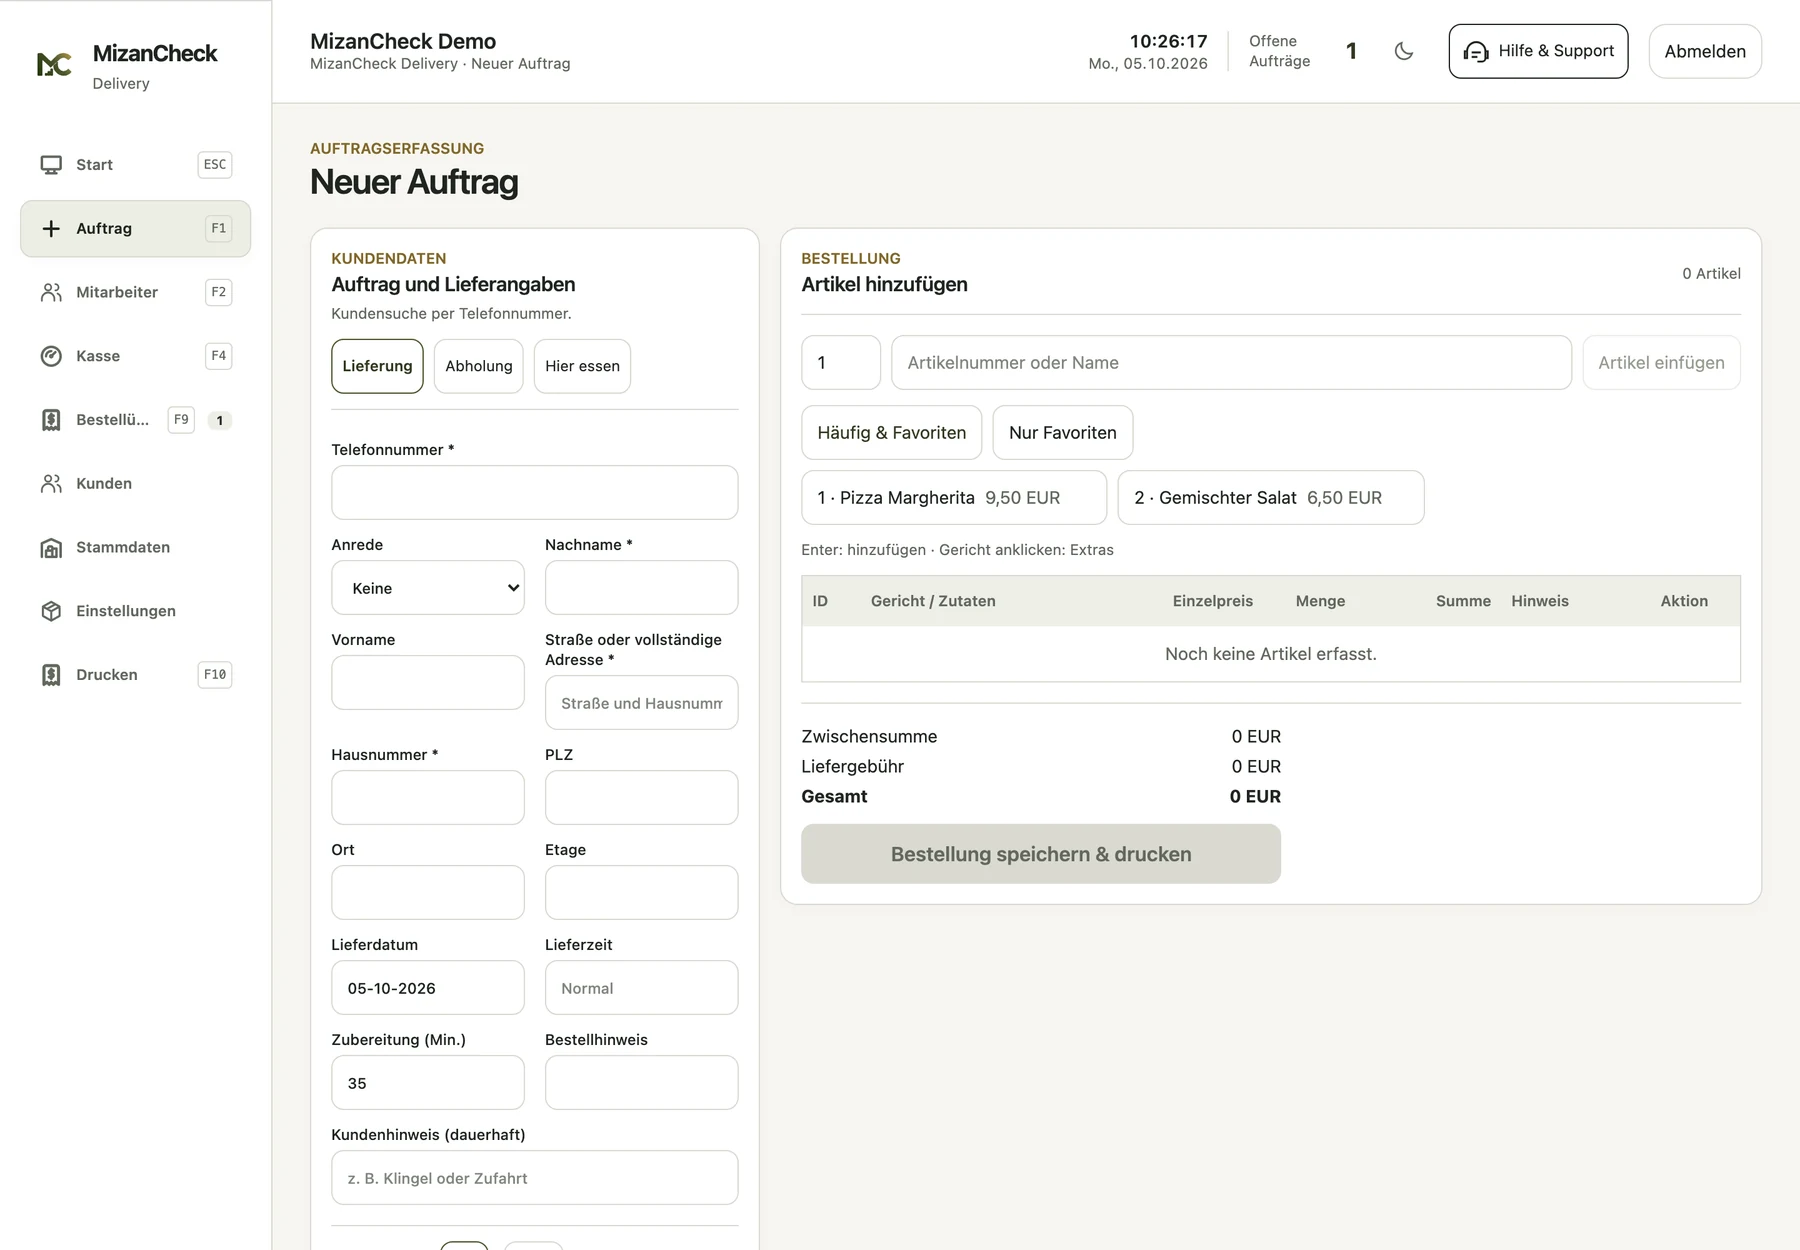This screenshot has width=1800, height=1250.
Task: Click the Artikel einfügen button
Action: 1661,363
